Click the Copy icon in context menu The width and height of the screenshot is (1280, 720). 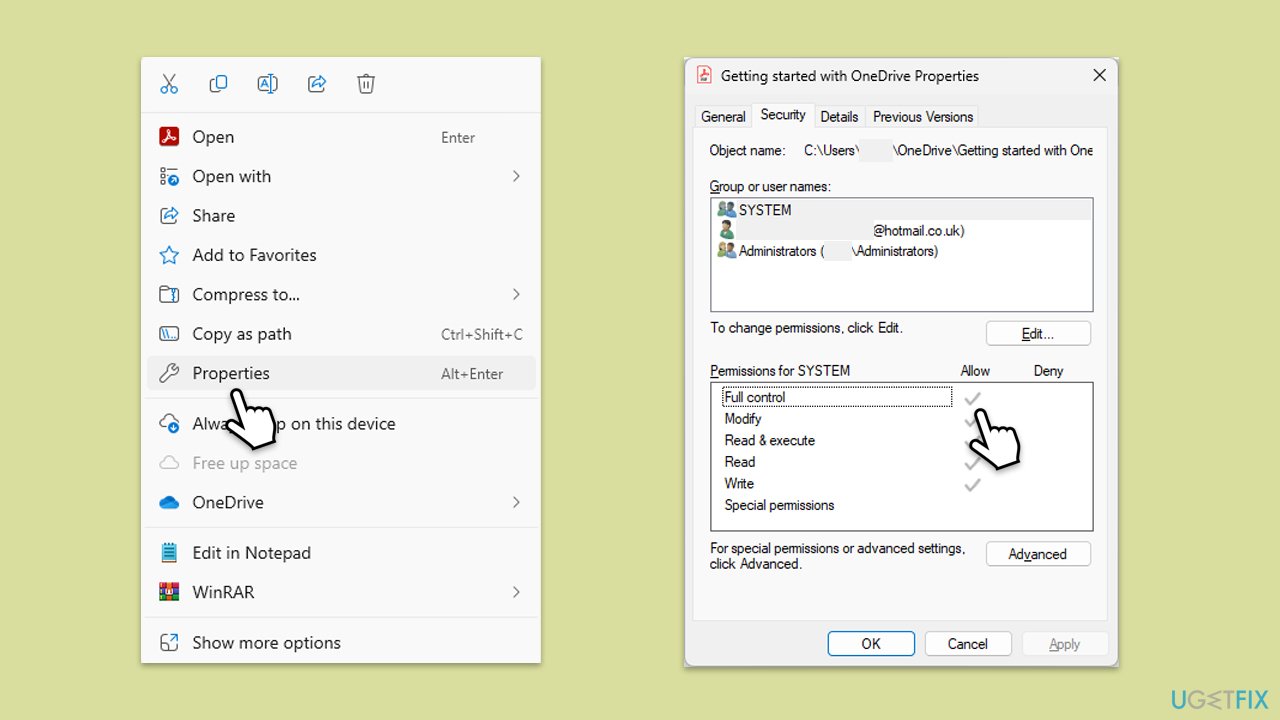(218, 84)
